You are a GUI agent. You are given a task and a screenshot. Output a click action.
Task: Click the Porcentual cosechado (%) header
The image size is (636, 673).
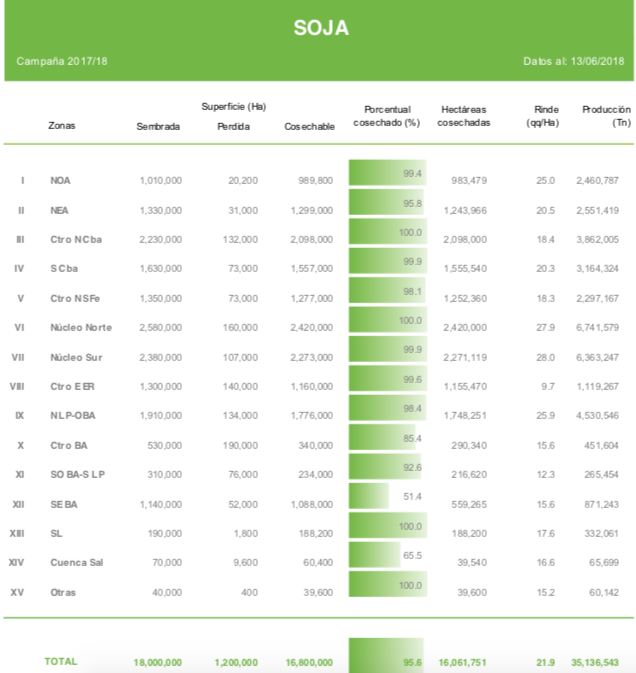[x=386, y=116]
